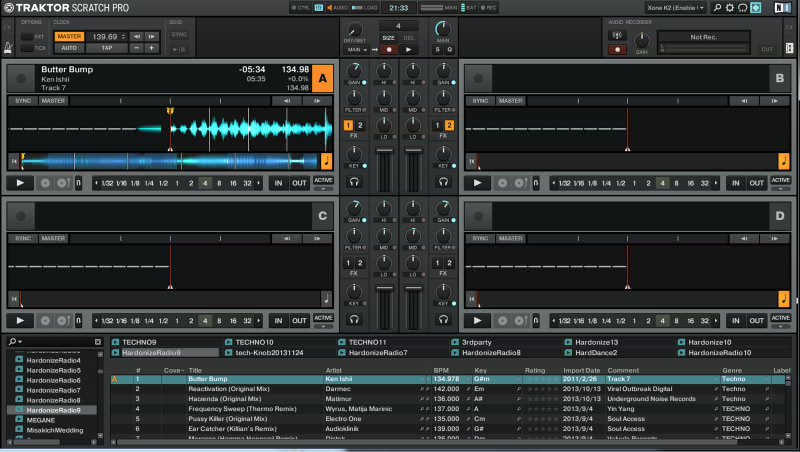Toggle FX unit 2 assignment for Deck A
800x452 pixels.
click(x=360, y=125)
